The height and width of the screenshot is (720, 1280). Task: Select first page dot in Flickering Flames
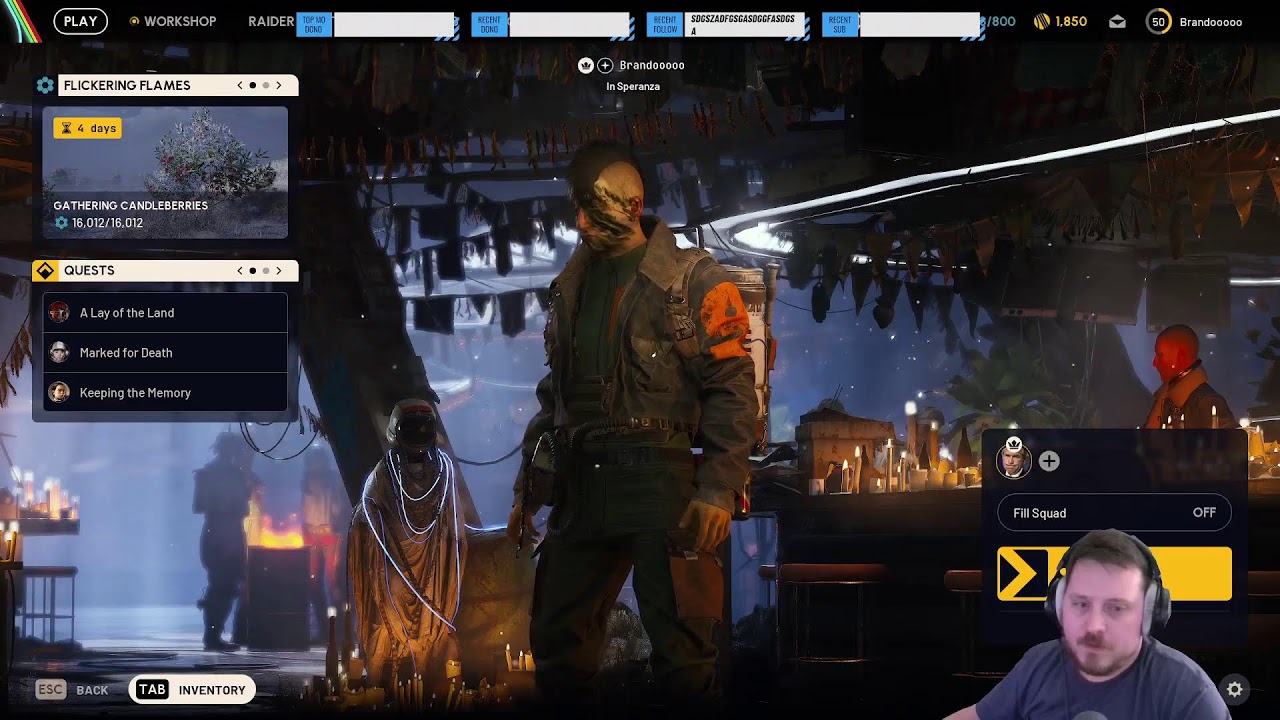pos(253,86)
